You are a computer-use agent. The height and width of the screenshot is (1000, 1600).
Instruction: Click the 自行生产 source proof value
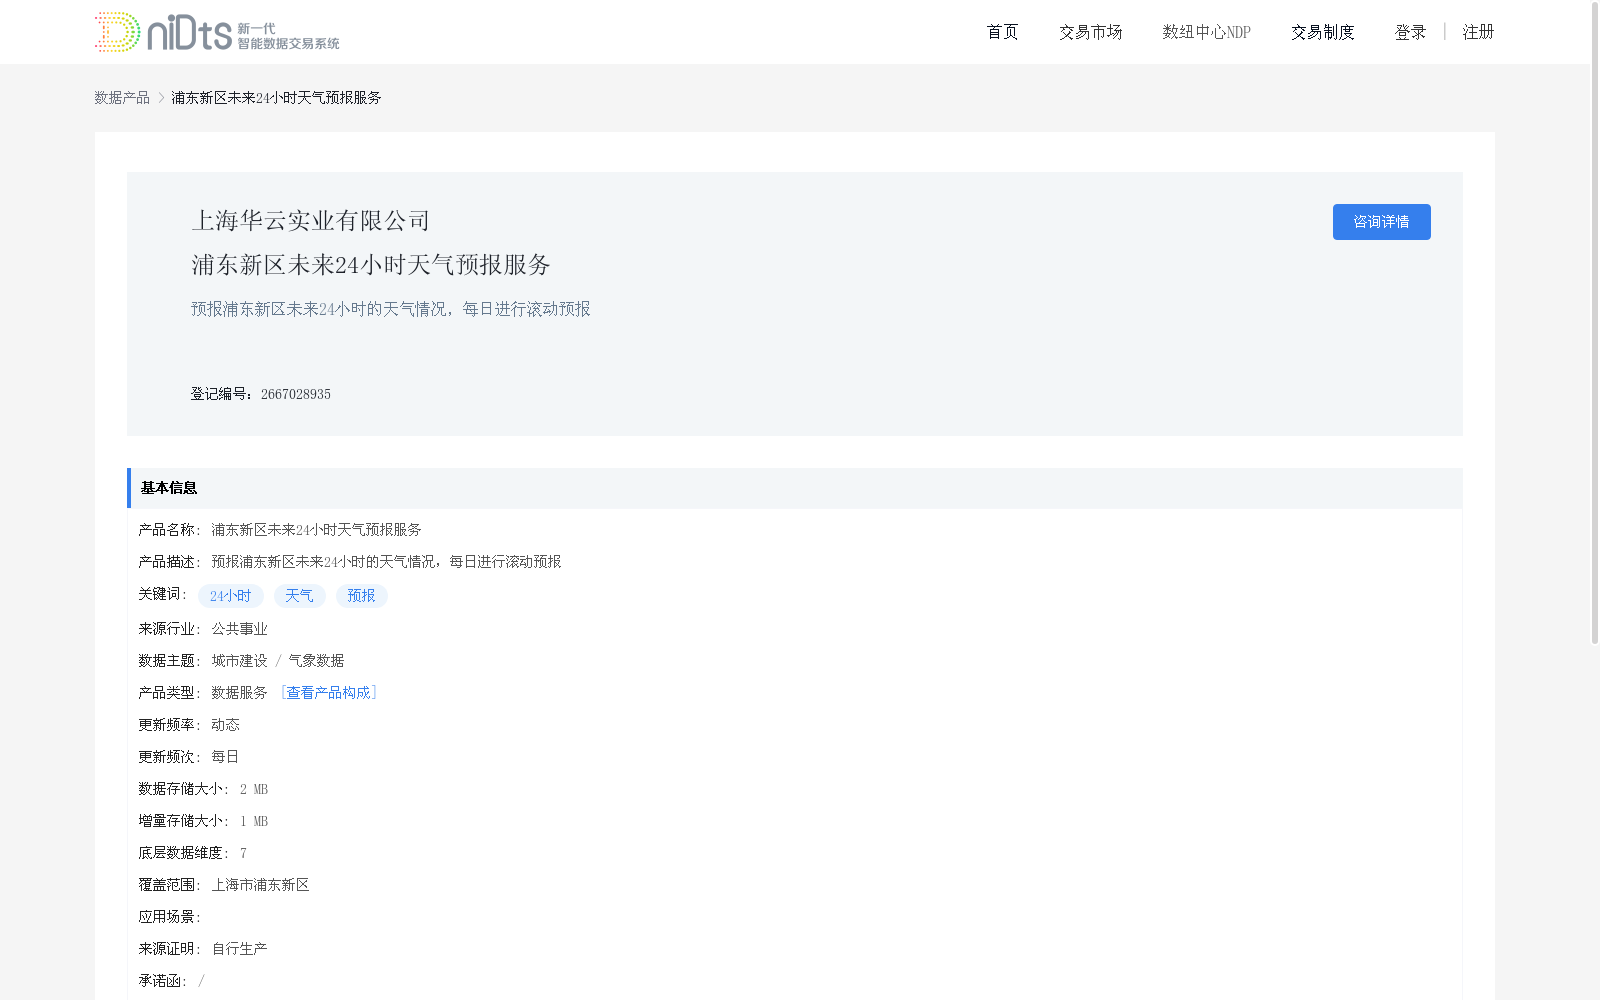click(239, 949)
